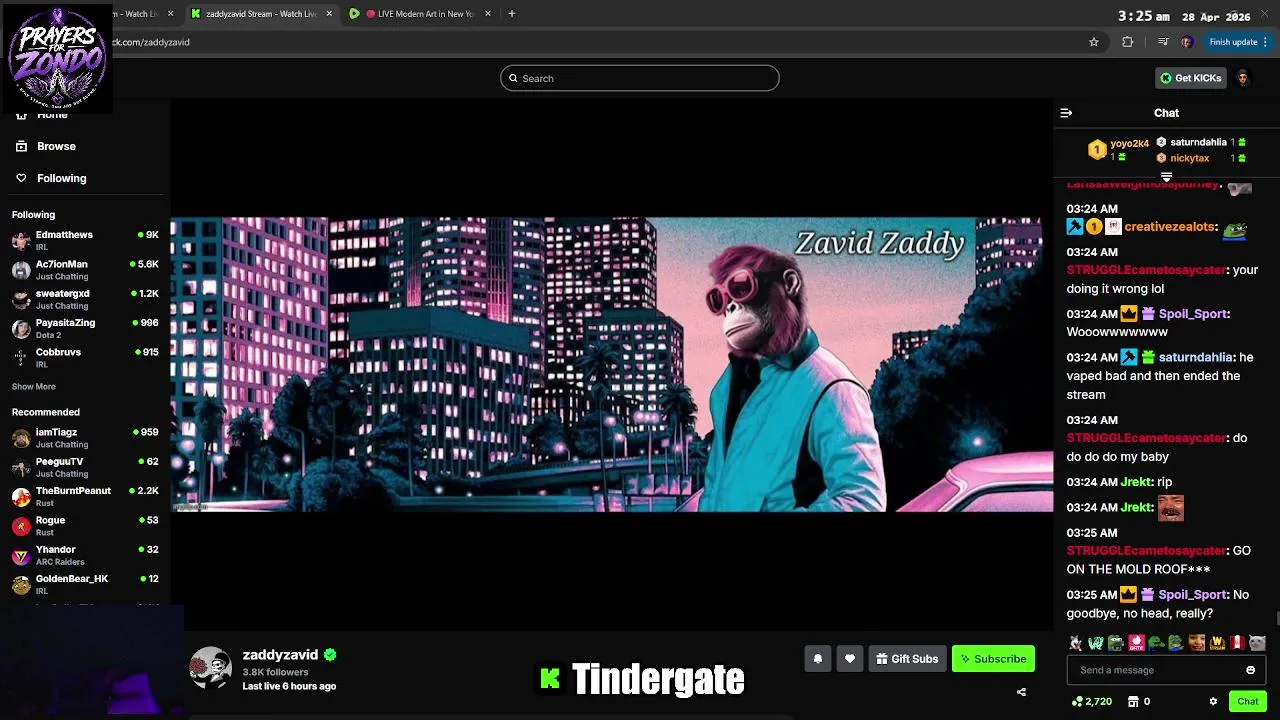Expand the gift leaderboard with the down arrow
The width and height of the screenshot is (1280, 720).
tap(1166, 177)
